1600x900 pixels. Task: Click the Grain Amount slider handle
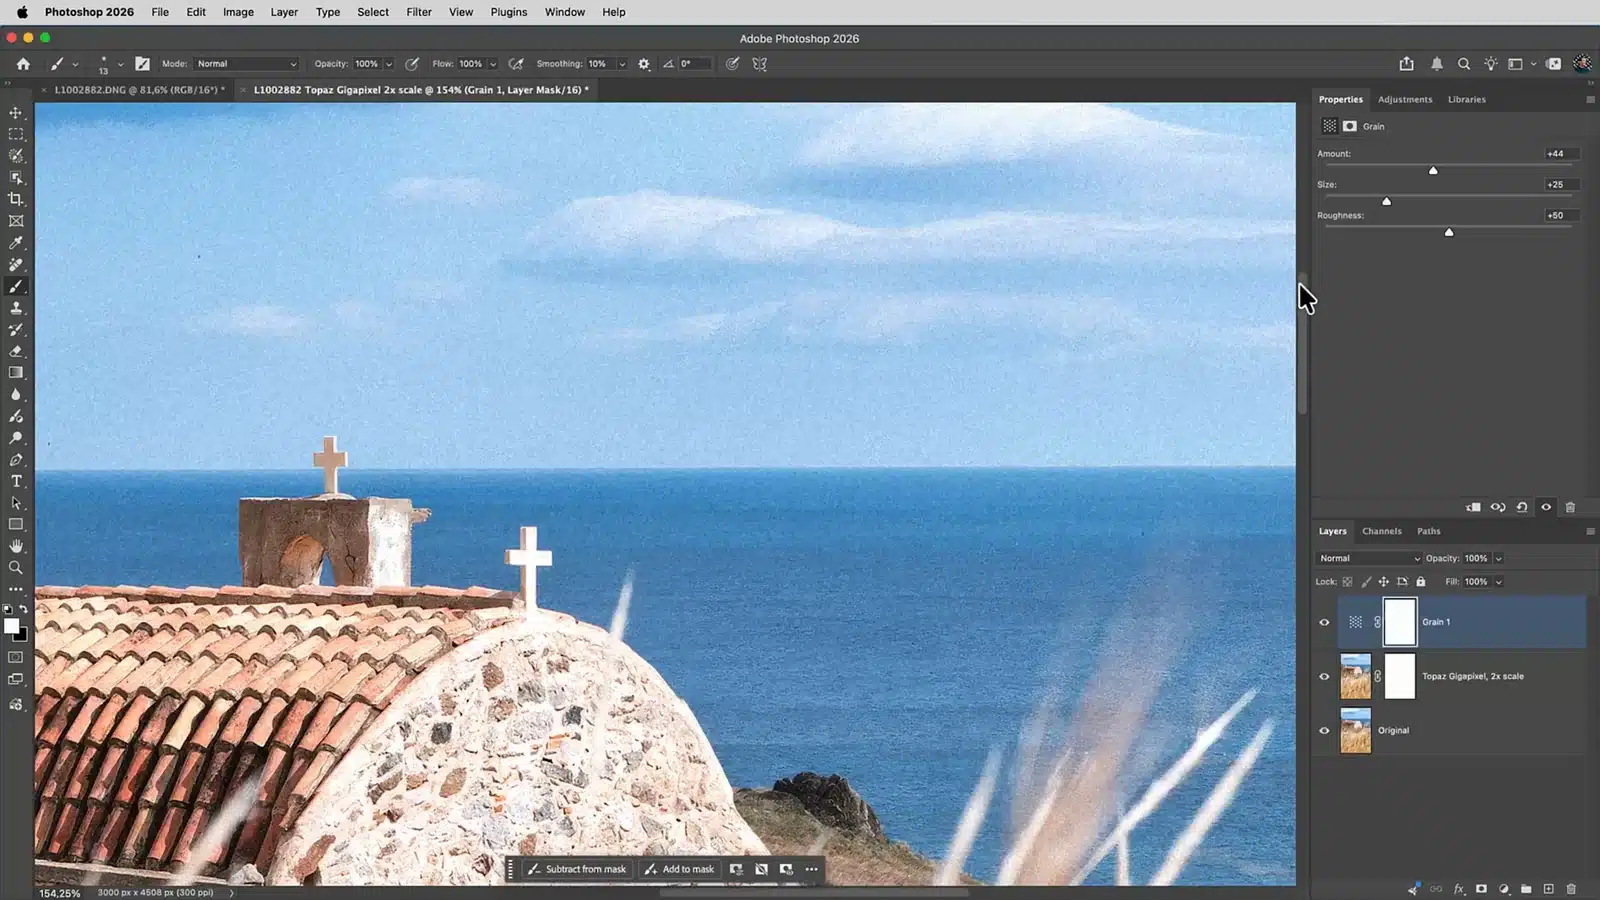click(x=1433, y=170)
